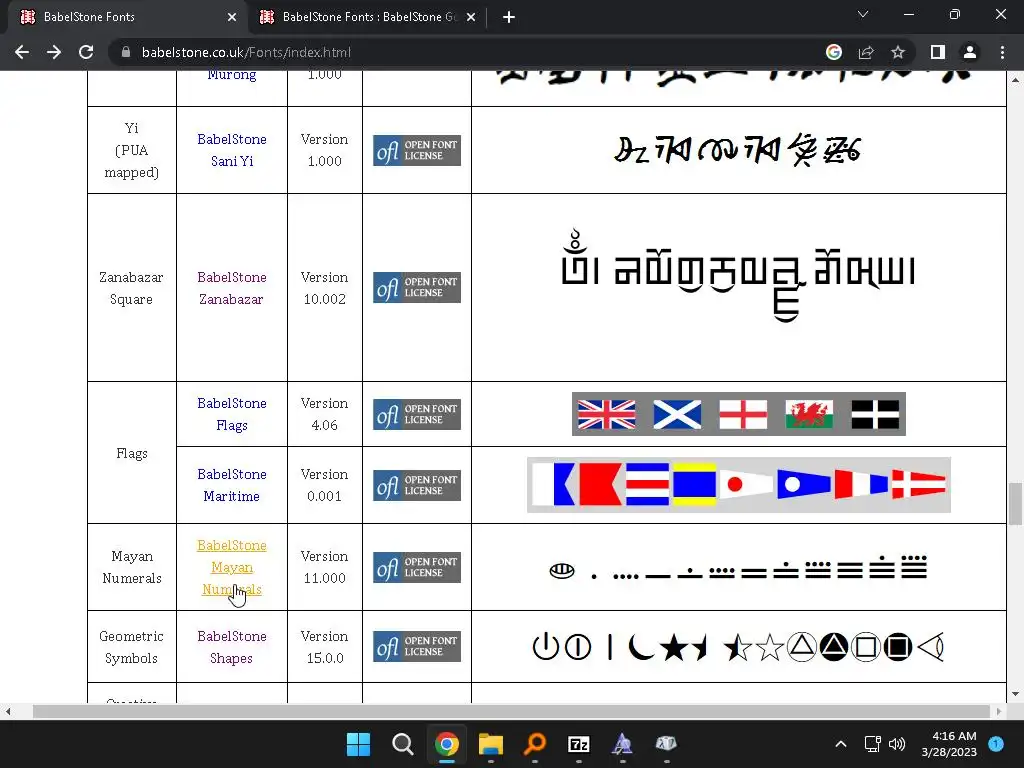Reload the current page
This screenshot has width=1024, height=768.
[x=86, y=52]
